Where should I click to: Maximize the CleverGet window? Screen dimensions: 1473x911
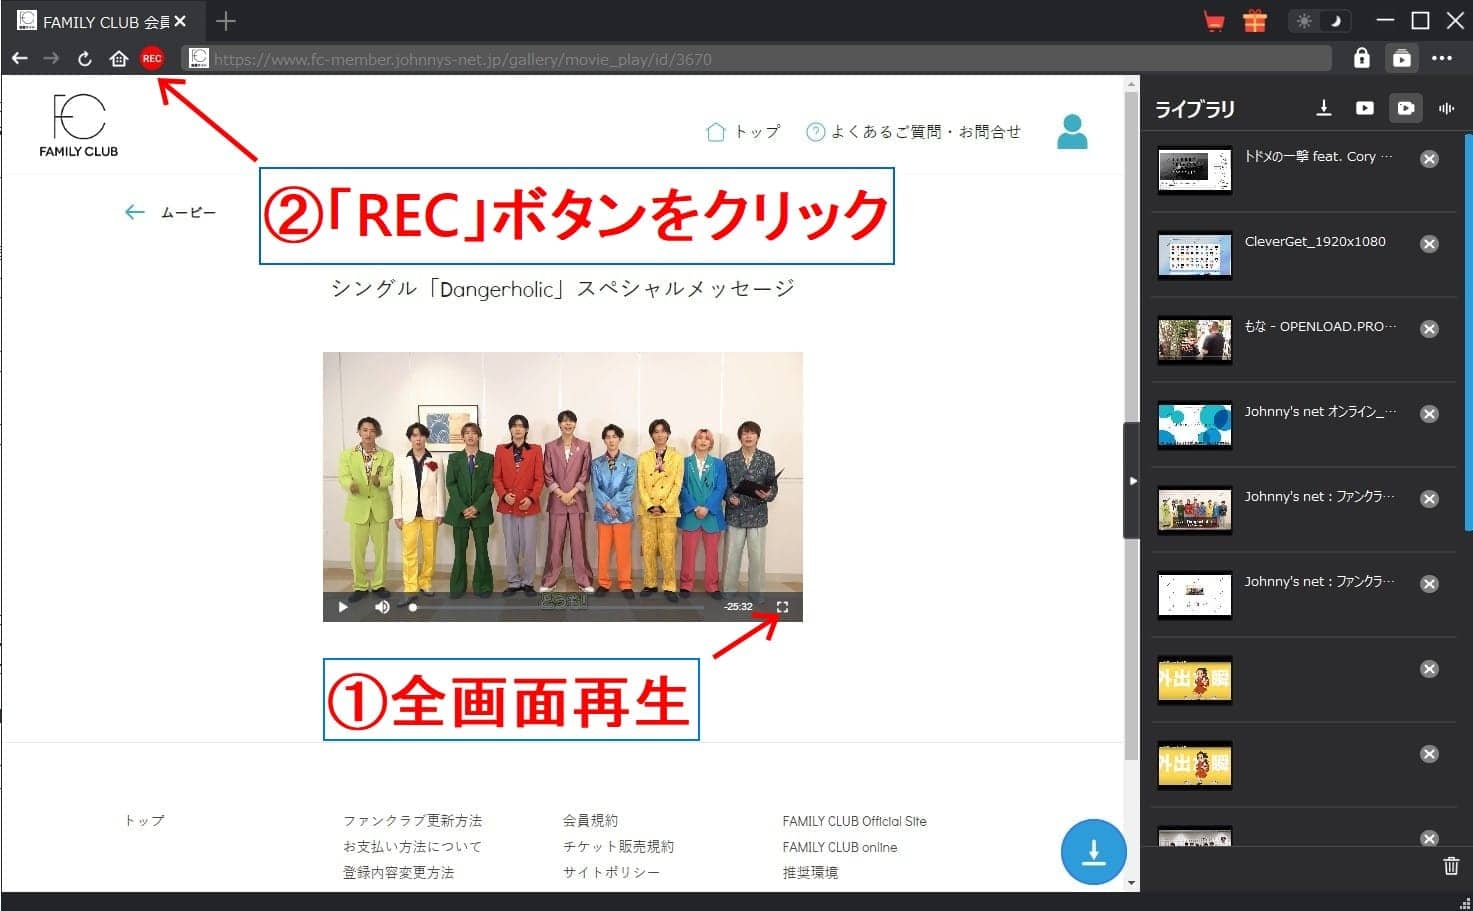pyautogui.click(x=1420, y=21)
